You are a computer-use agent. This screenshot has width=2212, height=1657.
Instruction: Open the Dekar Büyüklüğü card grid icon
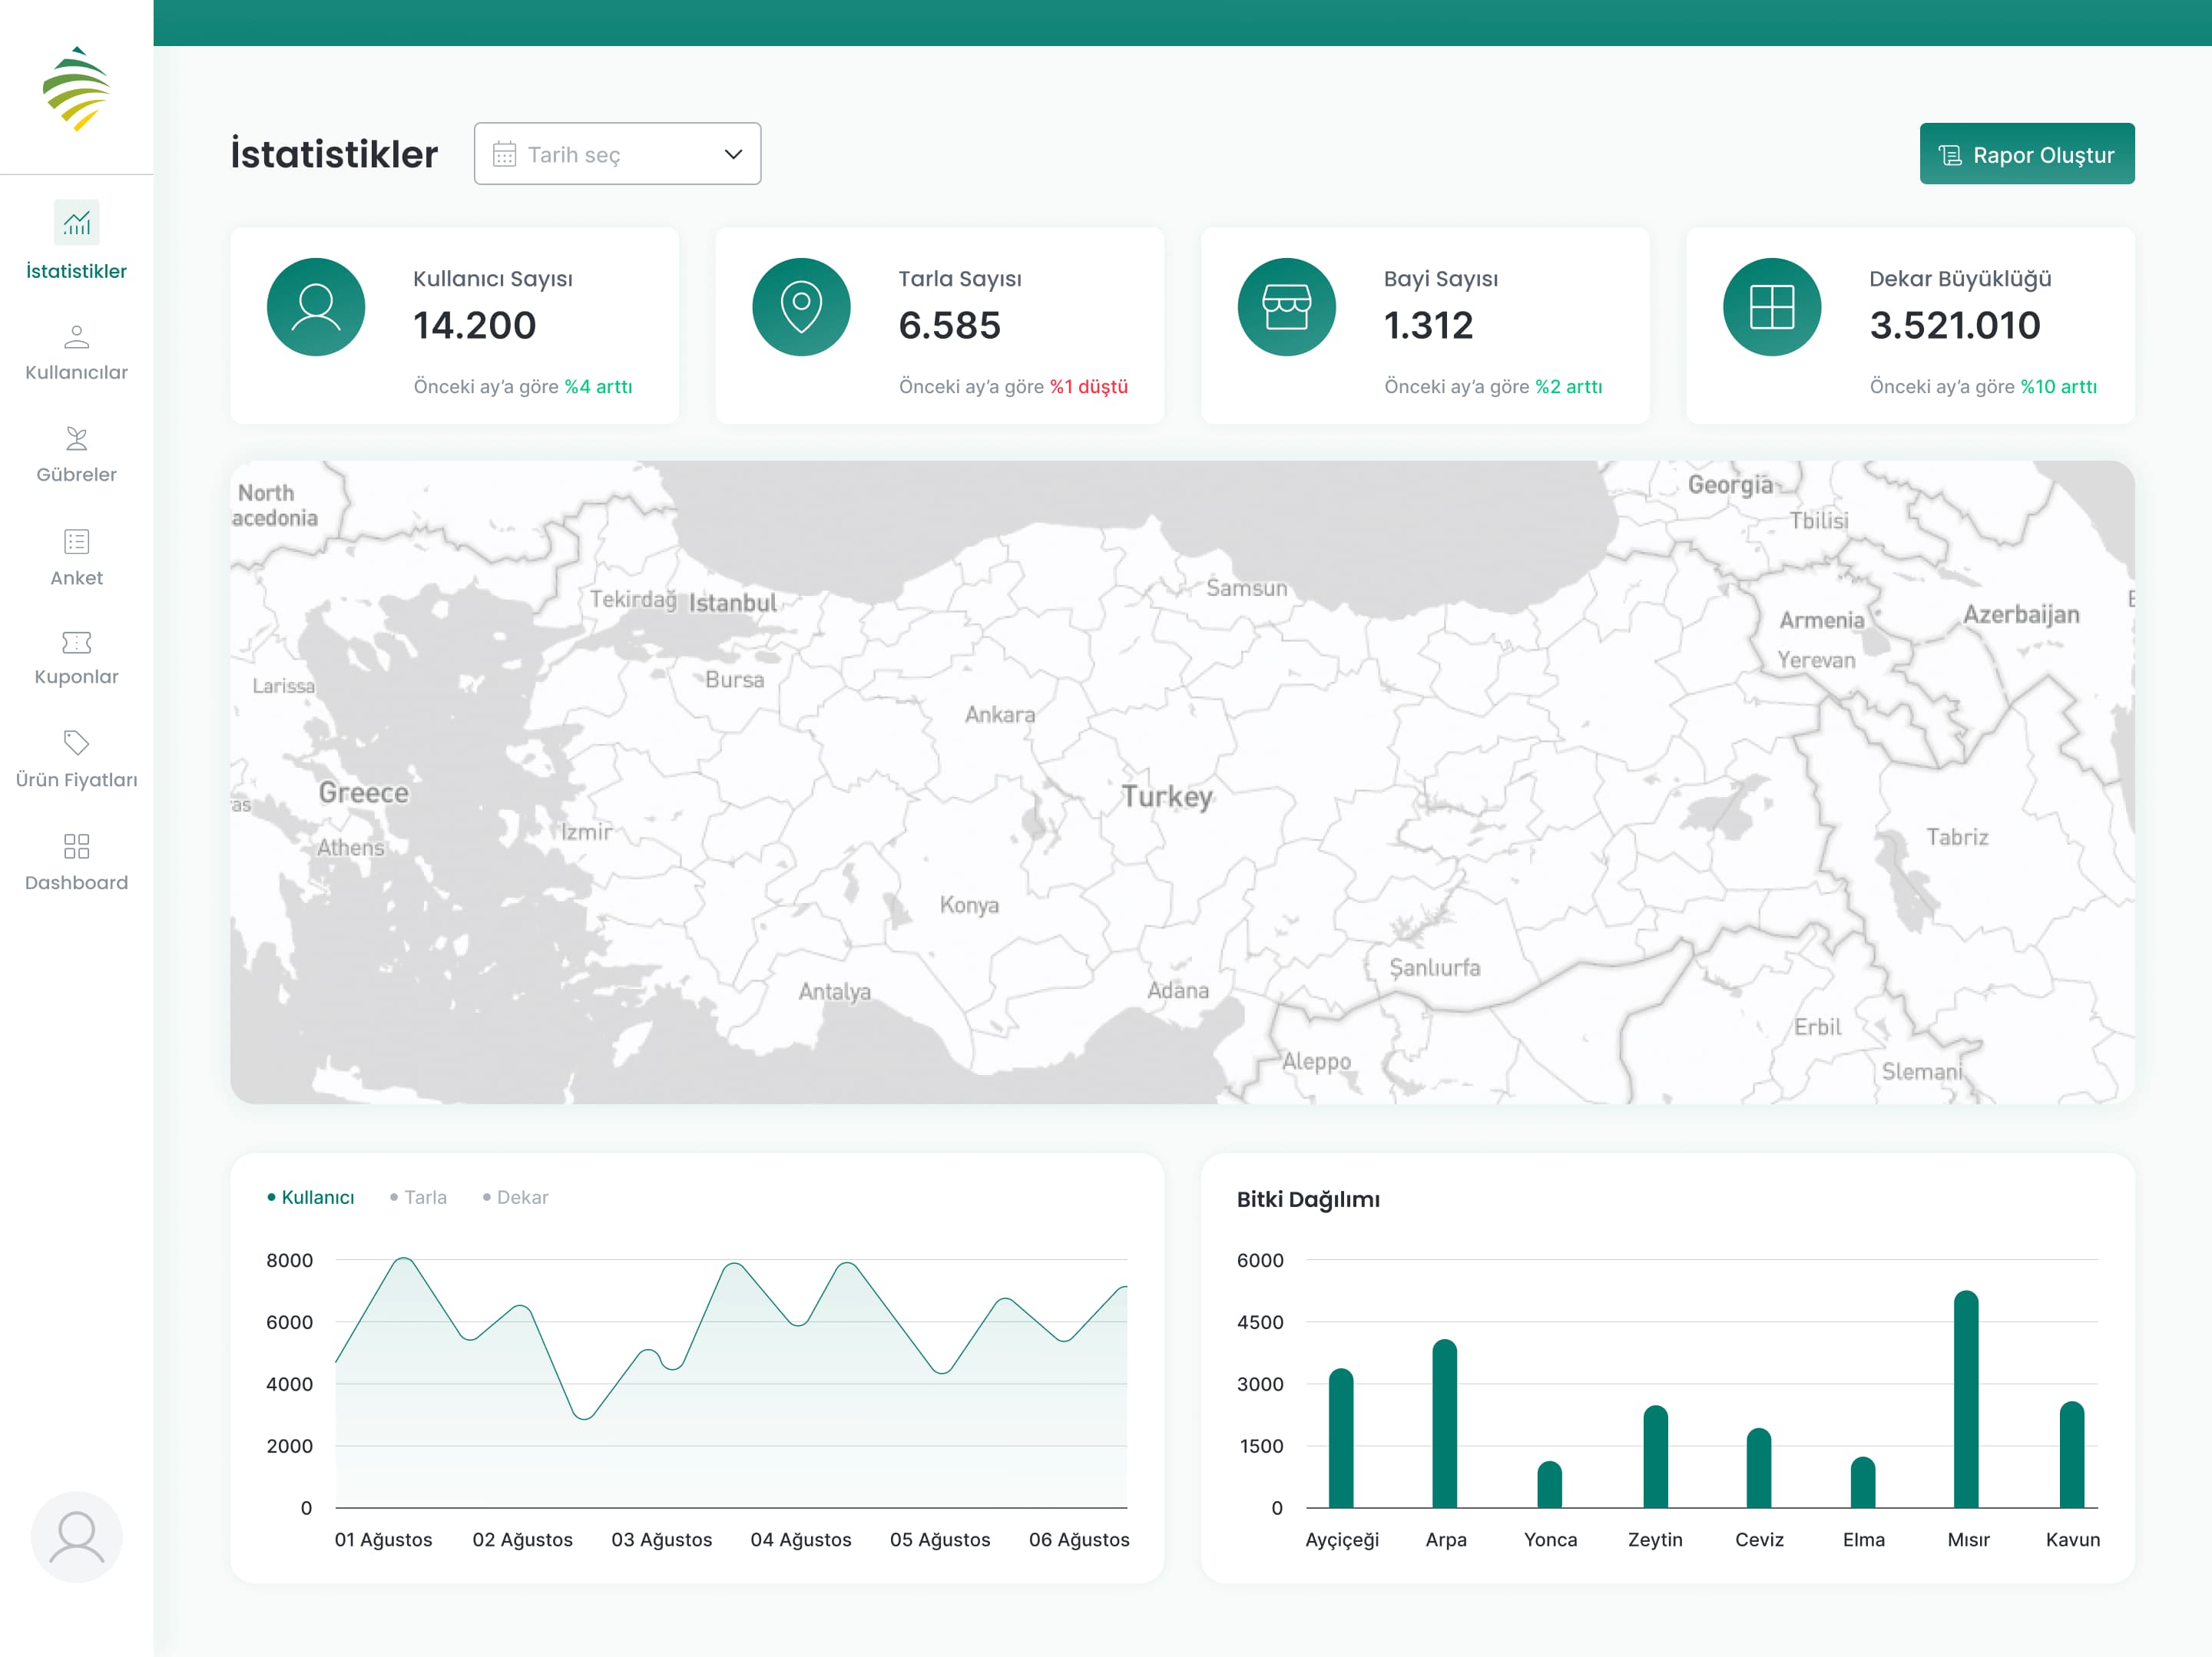(x=1771, y=307)
